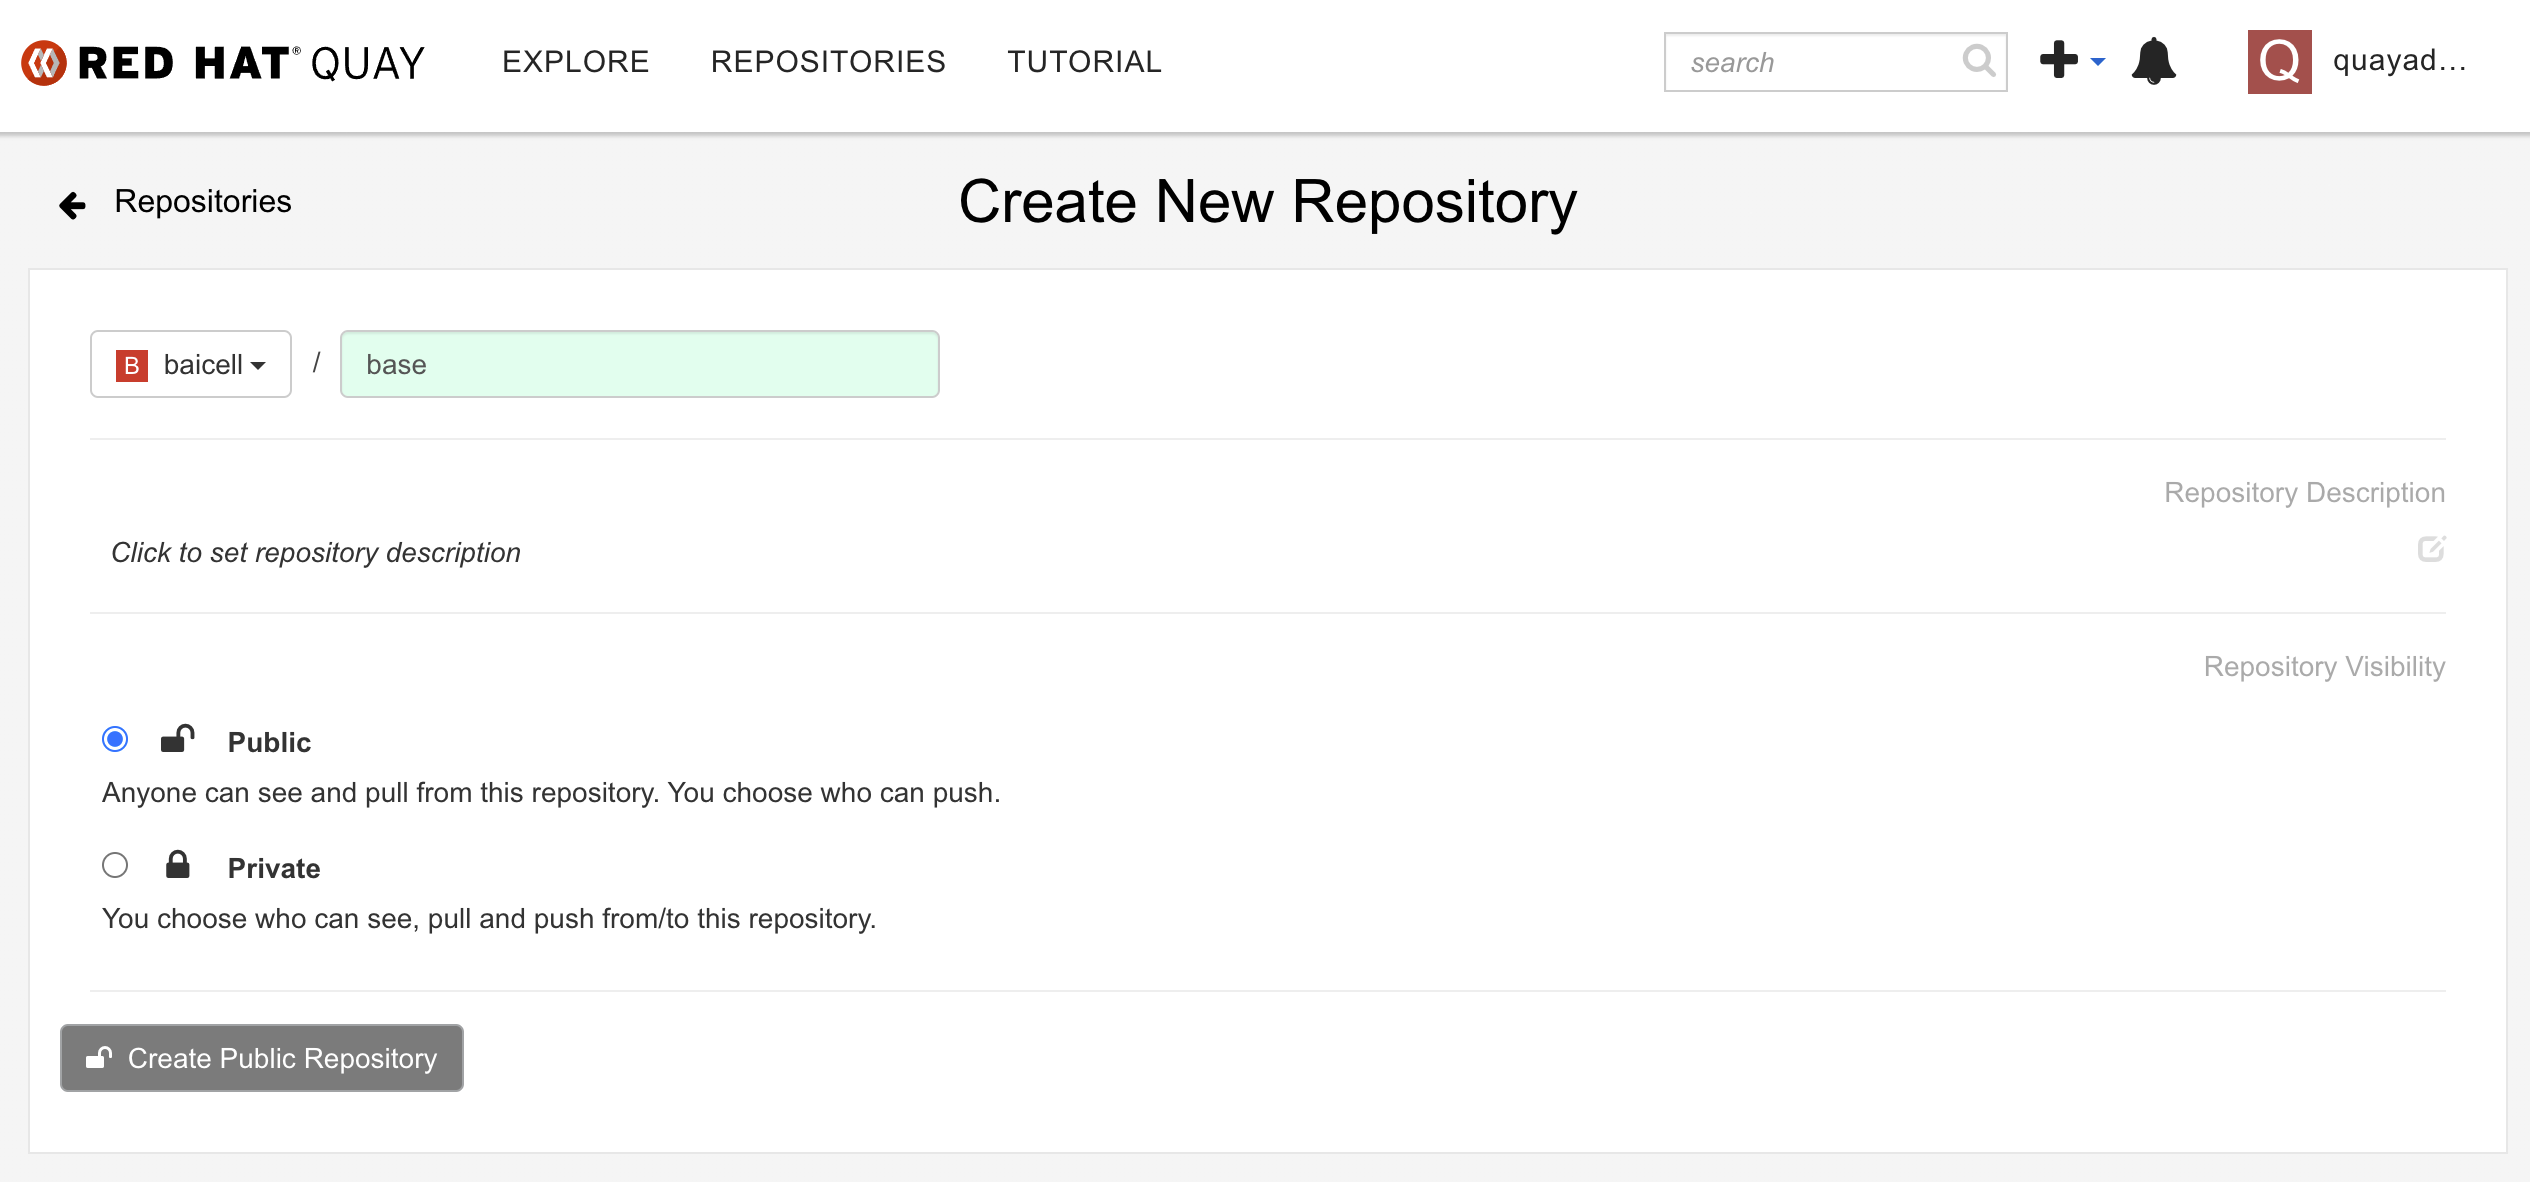Click the edit description pencil icon

tap(2431, 549)
